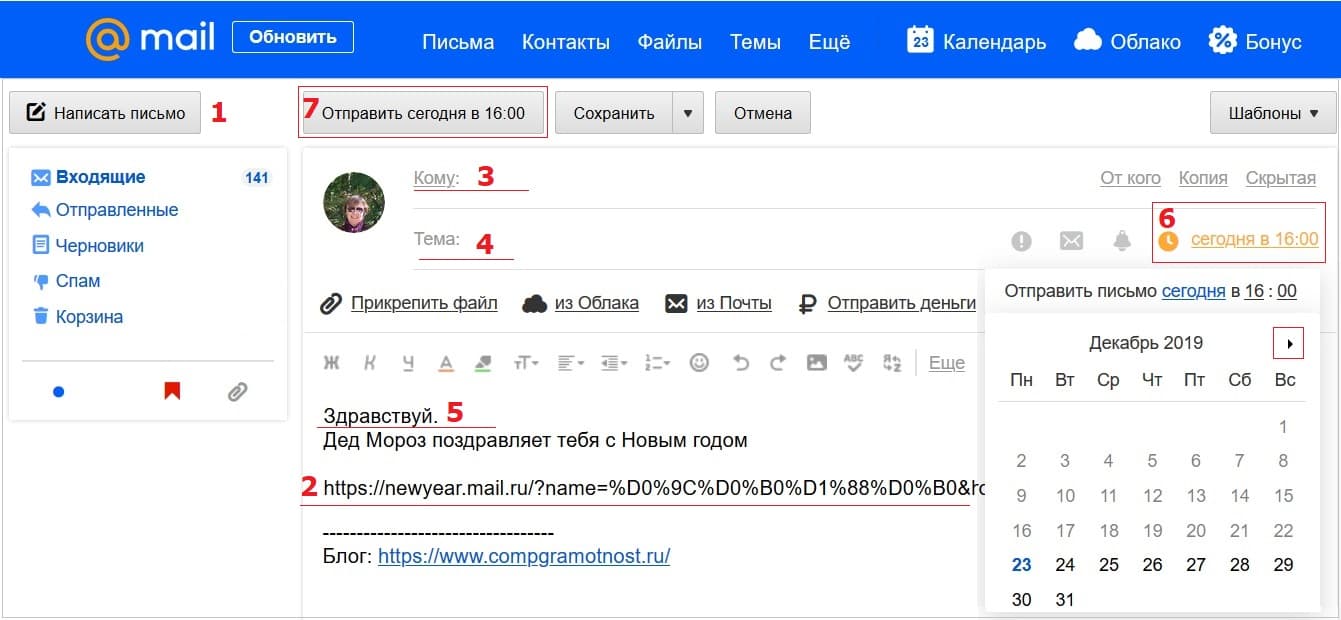Open the compgramotnost.ru blog link
The height and width of the screenshot is (620, 1341).
coord(523,557)
